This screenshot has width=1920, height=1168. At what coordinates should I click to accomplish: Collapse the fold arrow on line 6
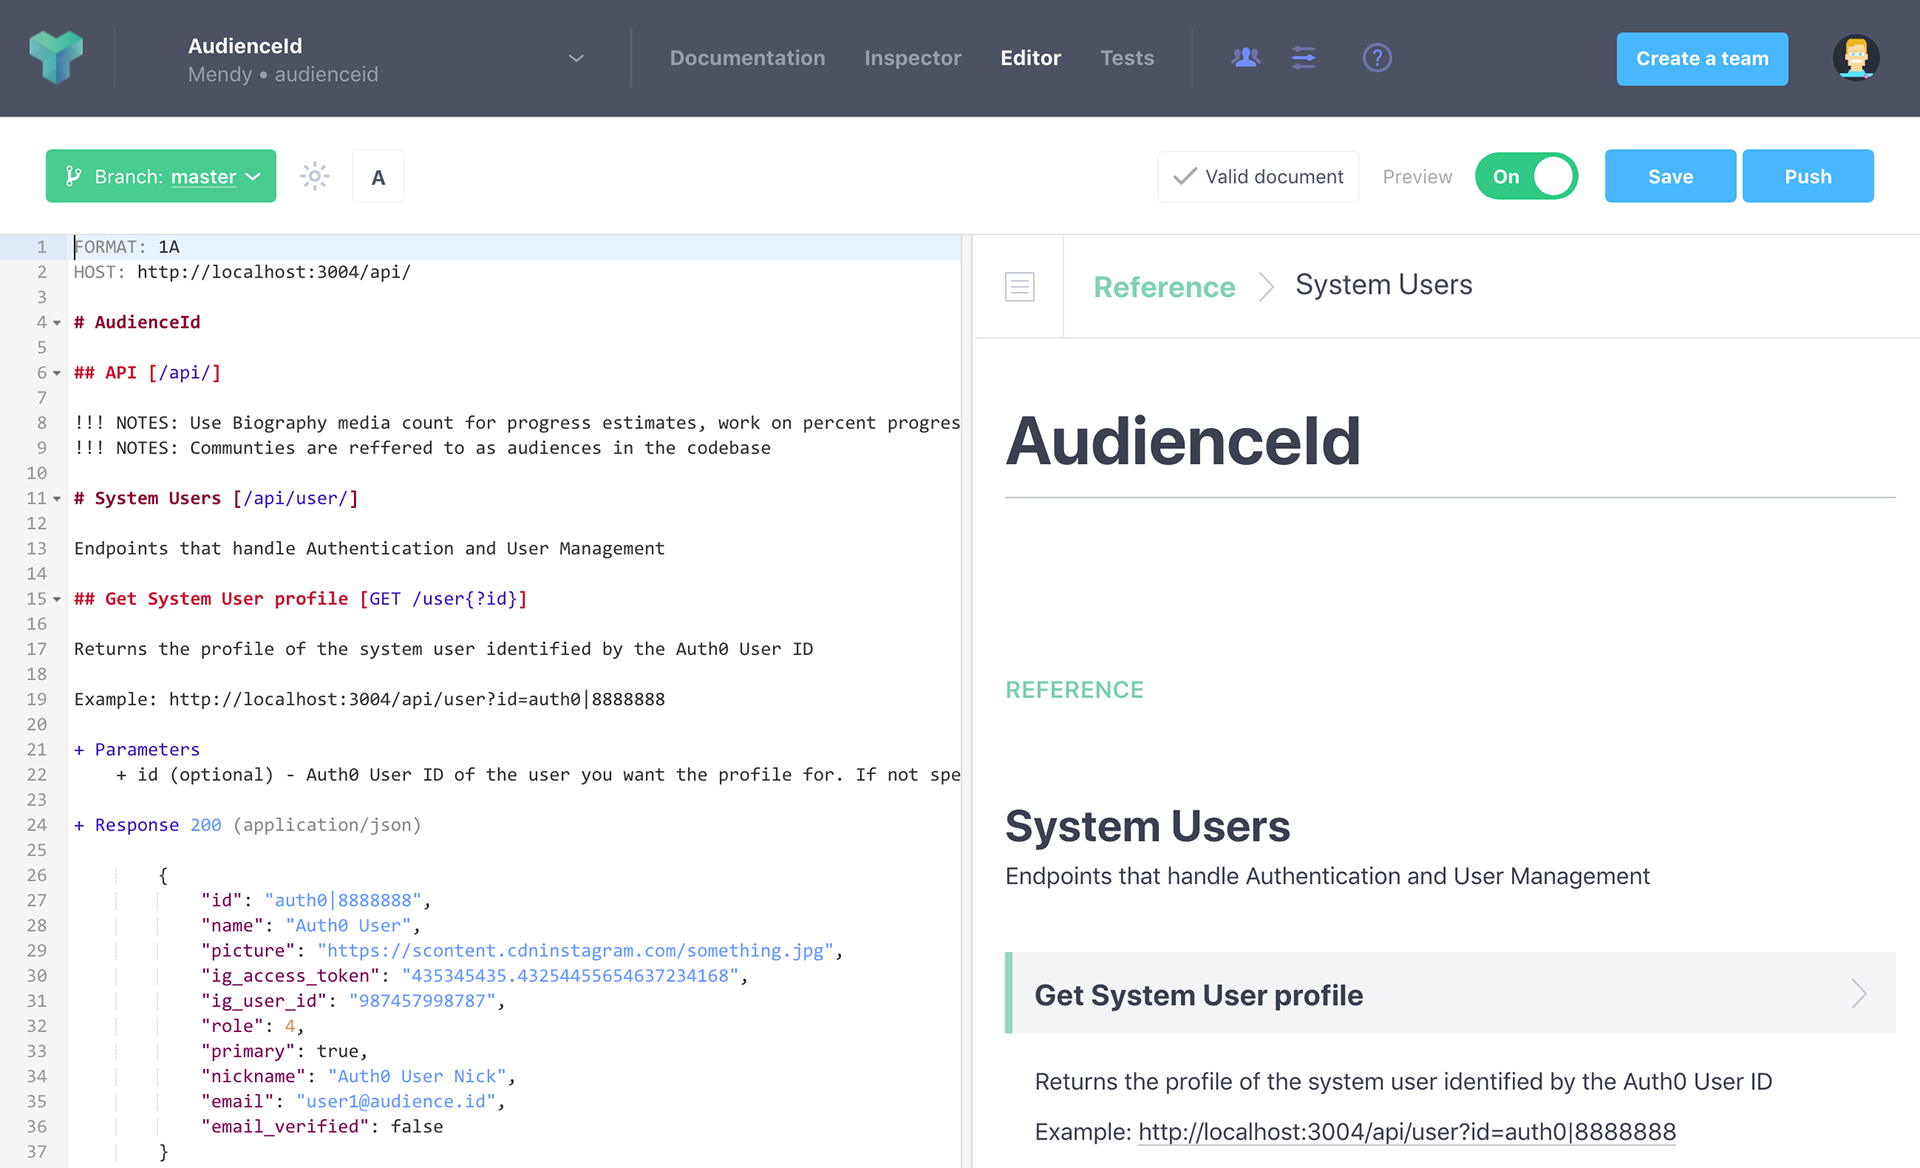click(x=57, y=373)
